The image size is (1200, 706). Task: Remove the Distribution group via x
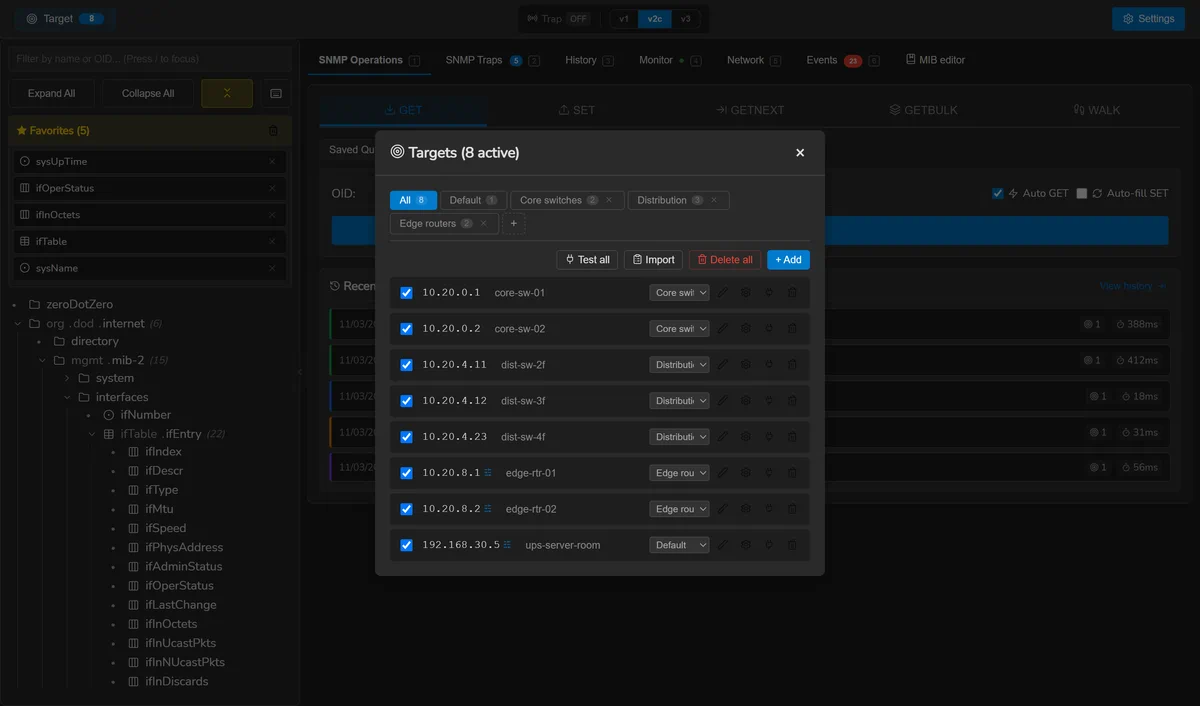[x=714, y=200]
